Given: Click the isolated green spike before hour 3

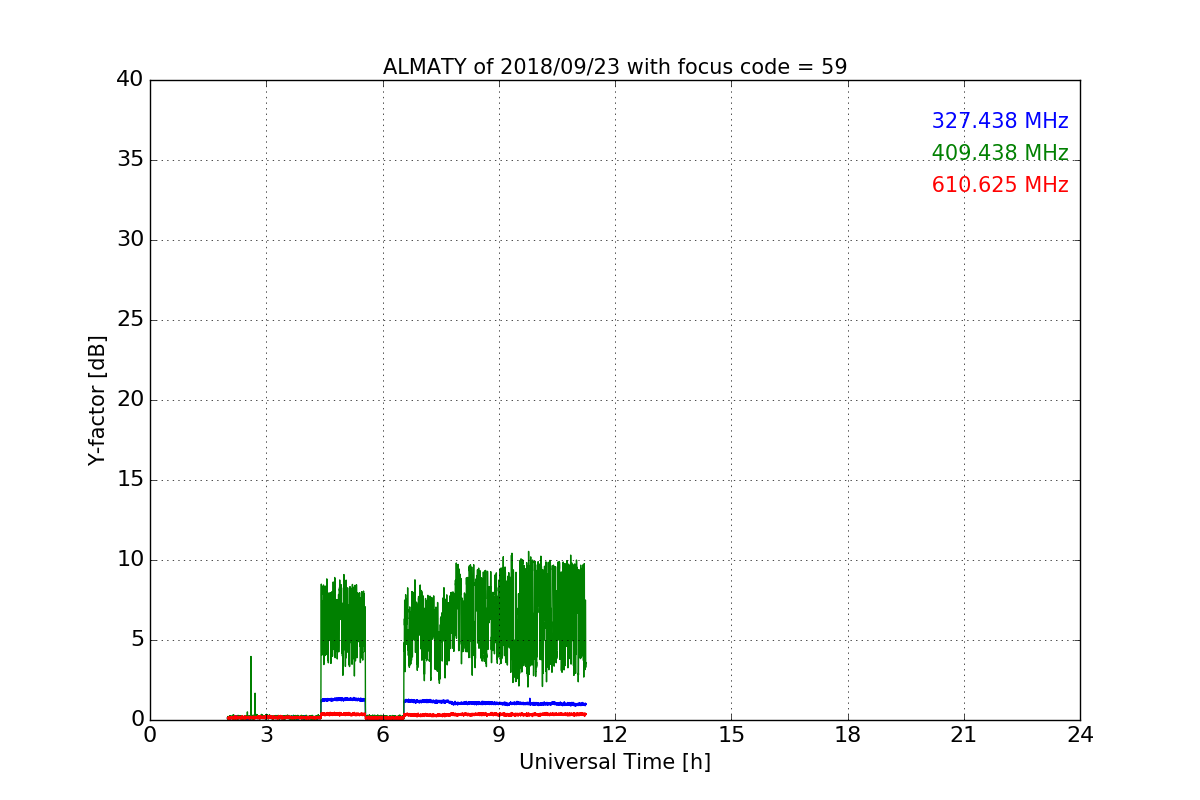Looking at the screenshot, I should pyautogui.click(x=251, y=686).
